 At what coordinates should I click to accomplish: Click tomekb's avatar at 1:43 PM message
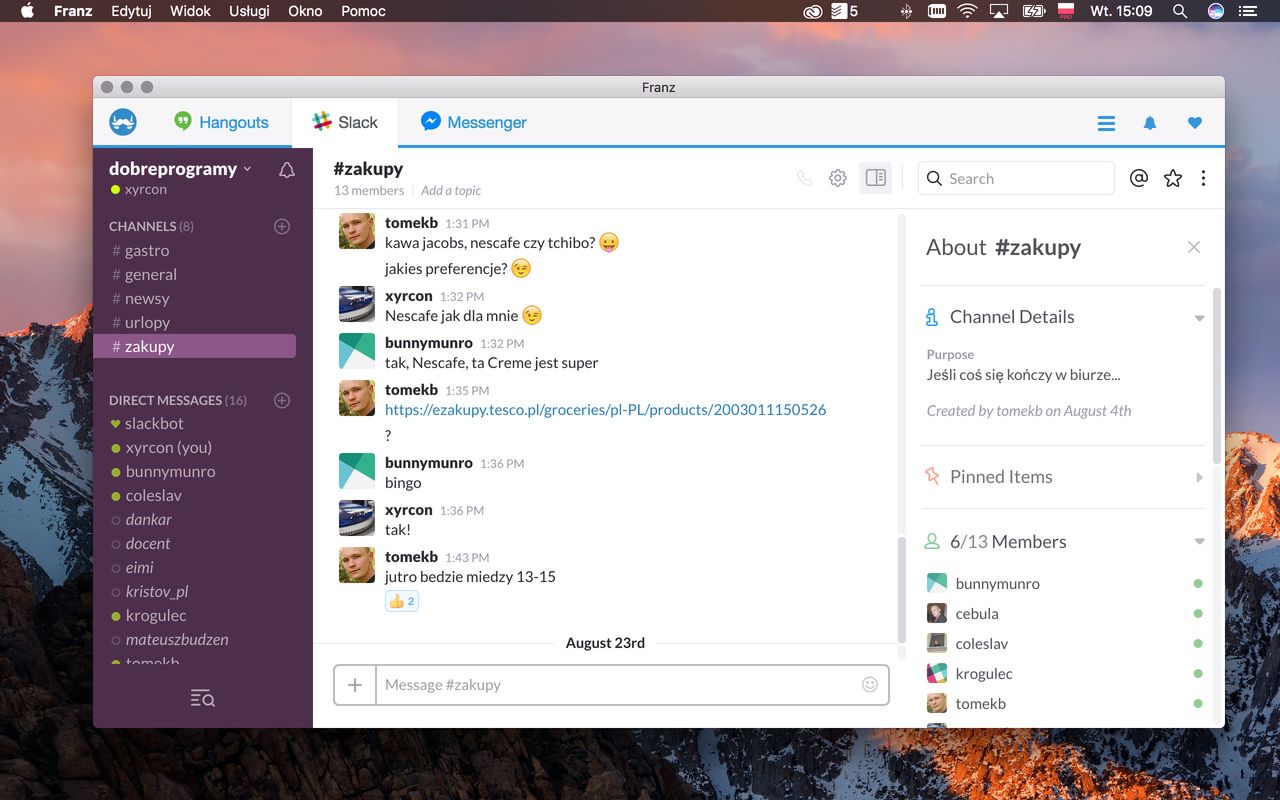click(357, 565)
